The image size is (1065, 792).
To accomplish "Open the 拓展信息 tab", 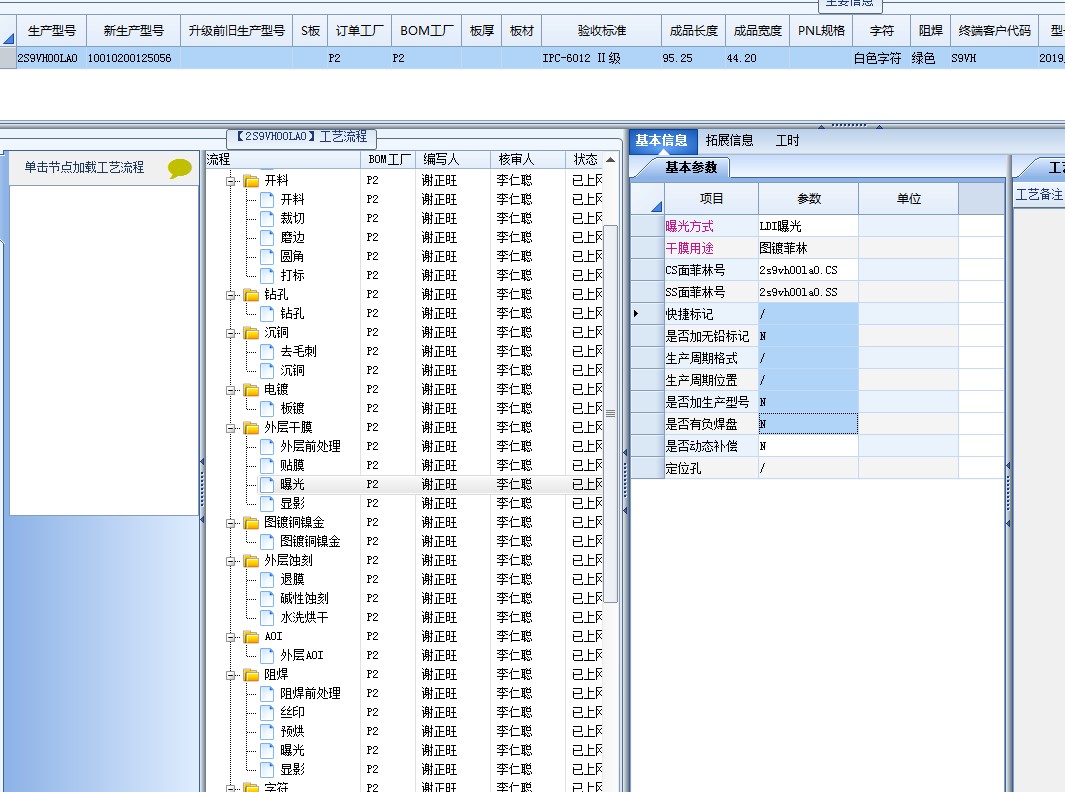I will [x=729, y=141].
